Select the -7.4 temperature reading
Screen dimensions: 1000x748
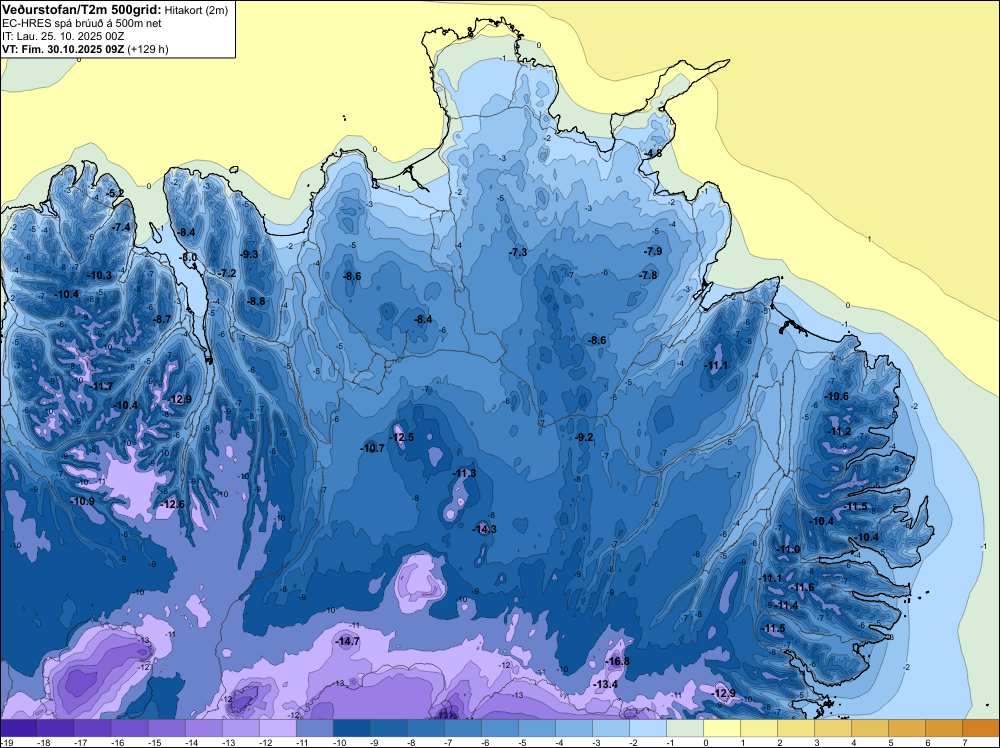pyautogui.click(x=121, y=227)
